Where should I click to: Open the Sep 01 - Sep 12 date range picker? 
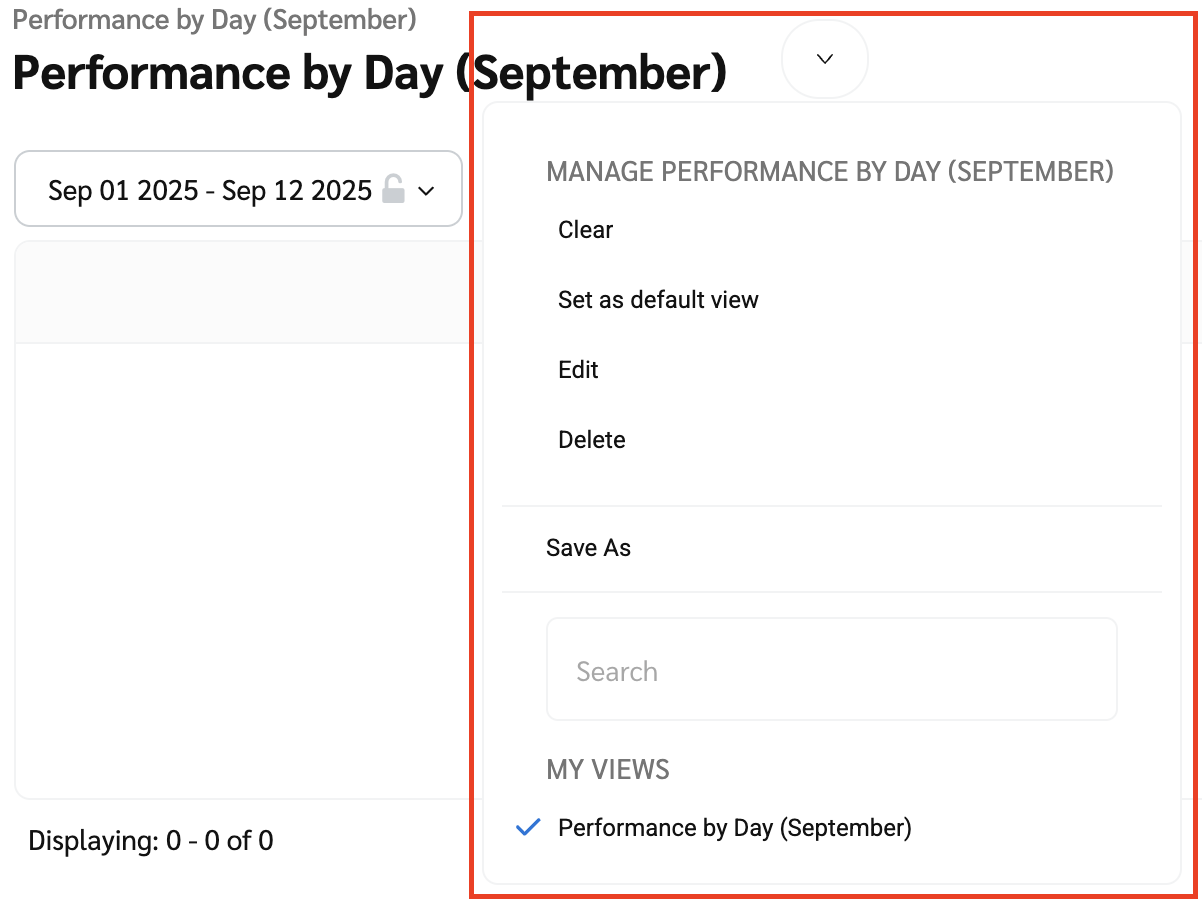(x=238, y=189)
